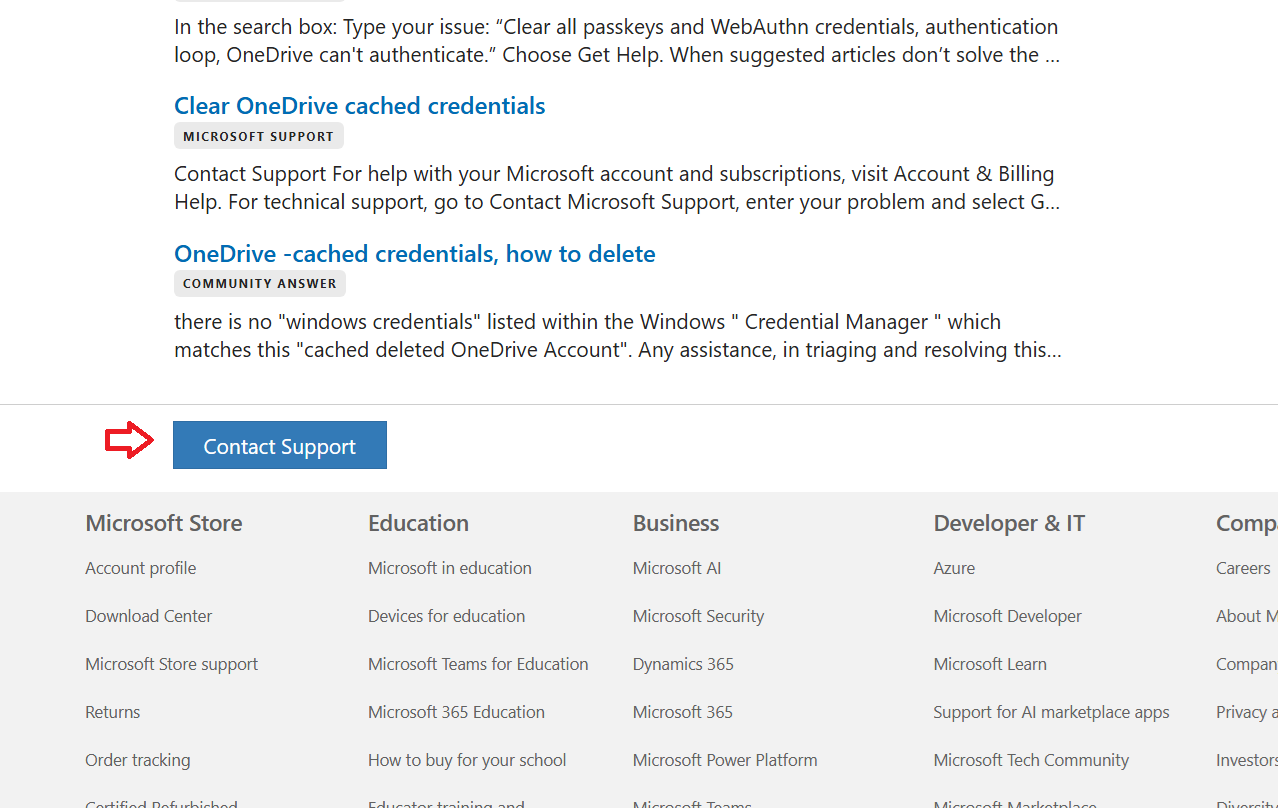Image resolution: width=1278 pixels, height=808 pixels.
Task: Go to Download Center
Action: click(x=149, y=616)
